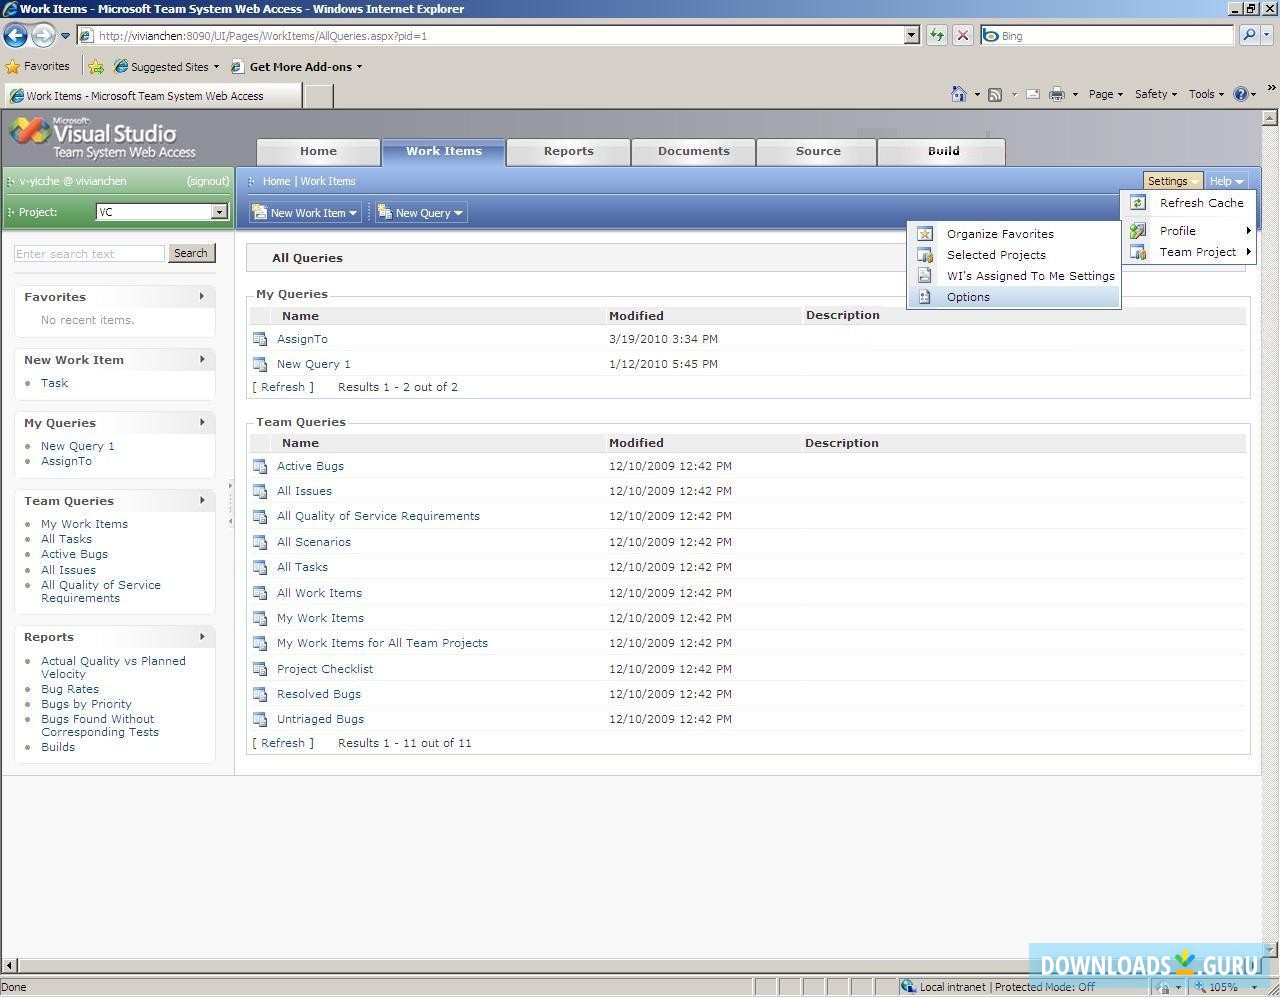Click the Print icon in browser toolbar
The width and height of the screenshot is (1280, 998).
pos(1056,93)
